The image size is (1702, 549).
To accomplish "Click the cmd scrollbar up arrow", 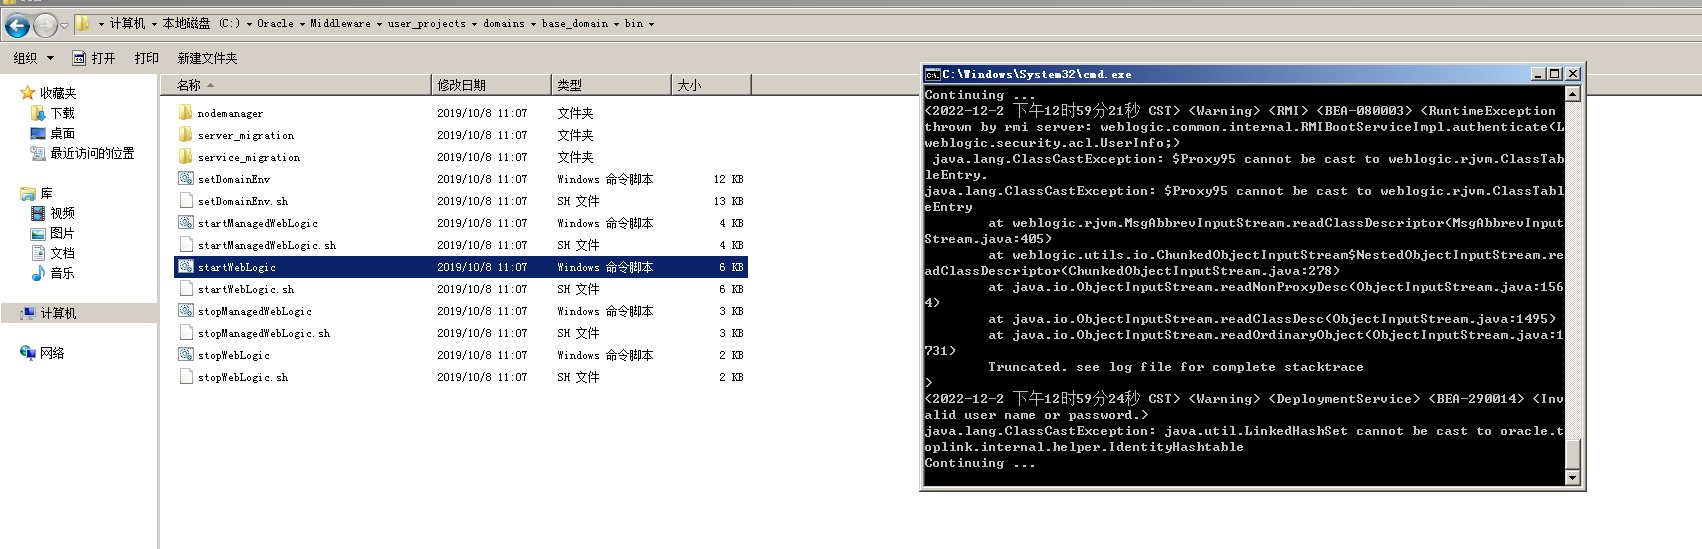I will [1573, 94].
